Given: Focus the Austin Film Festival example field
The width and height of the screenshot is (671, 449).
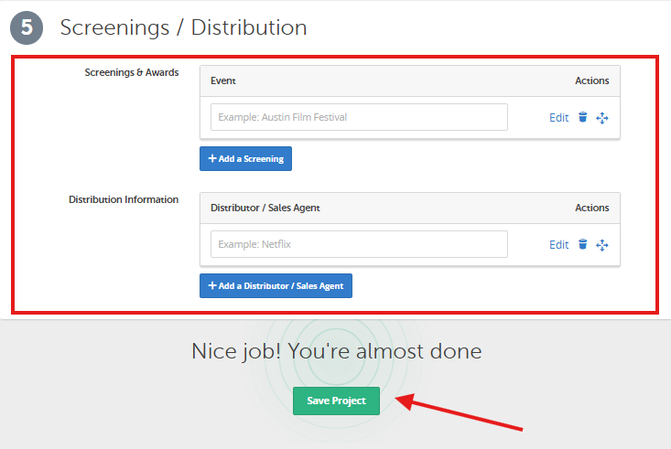Looking at the screenshot, I should 358,117.
